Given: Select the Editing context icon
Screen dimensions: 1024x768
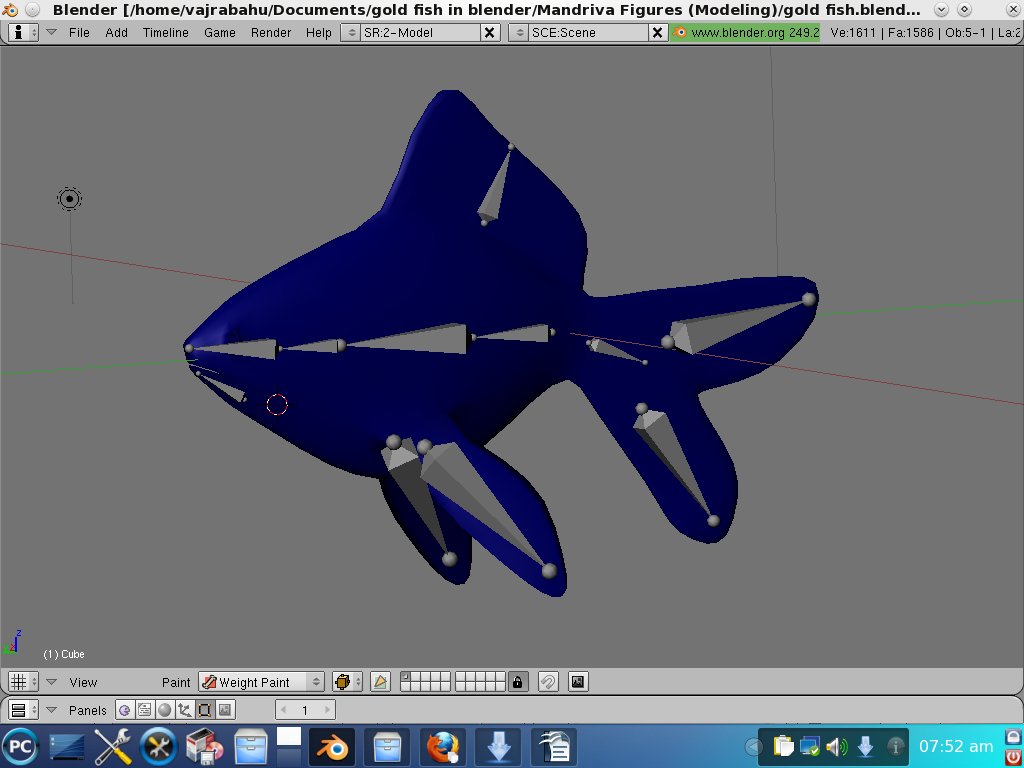Looking at the screenshot, I should pos(204,710).
